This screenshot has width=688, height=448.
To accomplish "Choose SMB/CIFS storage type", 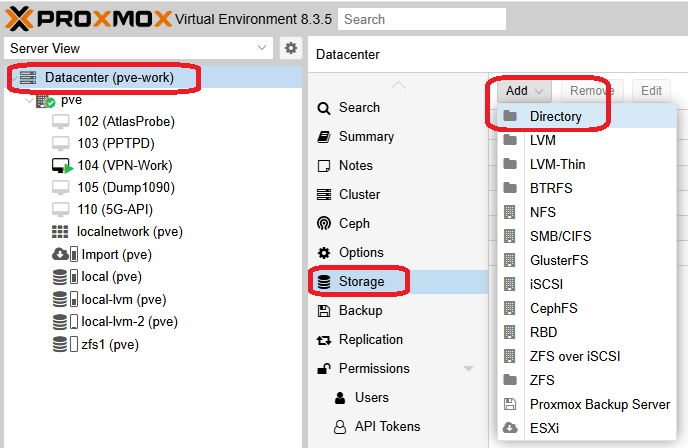I will click(x=587, y=236).
